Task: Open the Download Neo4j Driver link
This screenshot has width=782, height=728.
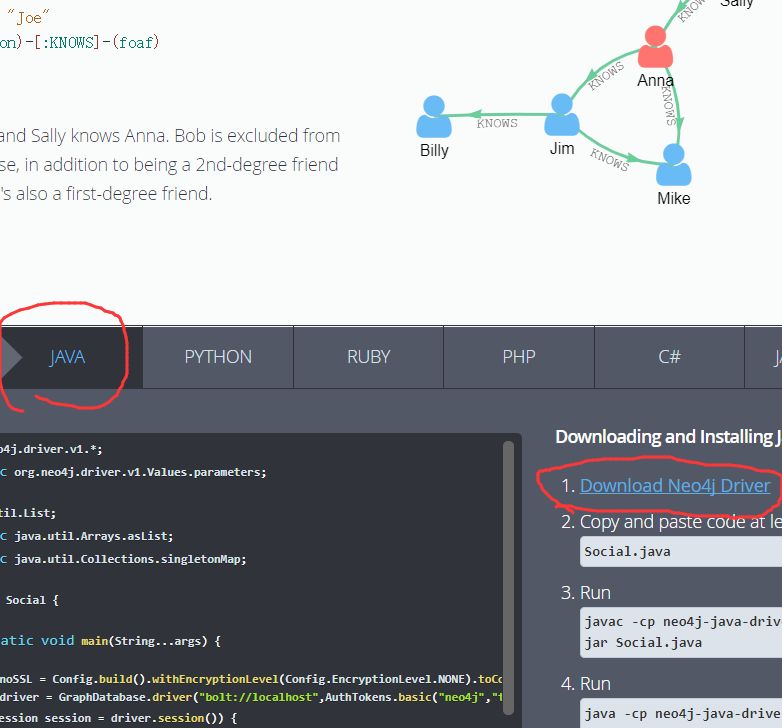Action: pyautogui.click(x=675, y=486)
